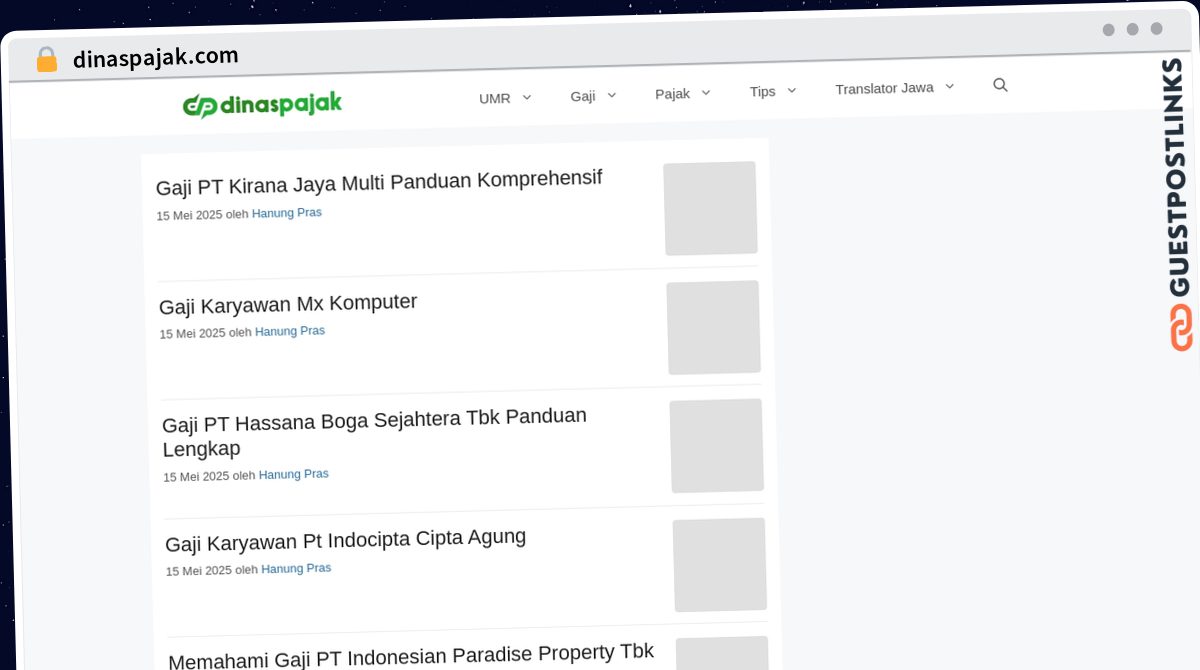Select the Pajak menu item
The image size is (1200, 670).
point(674,93)
